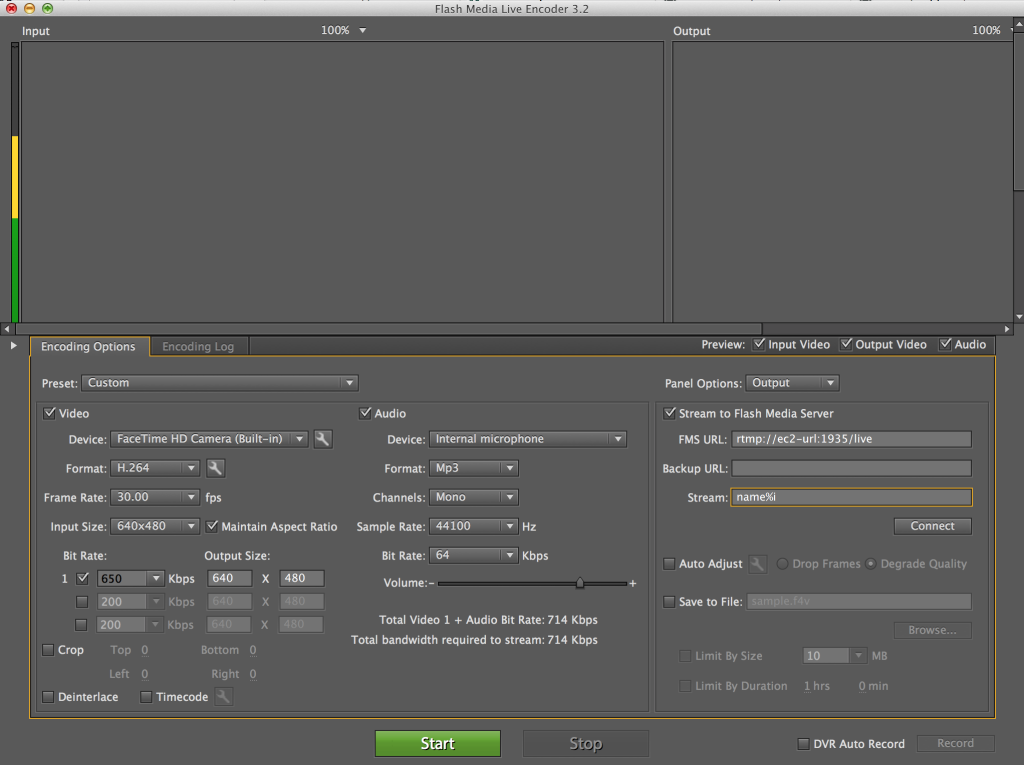Open video device settings wrench icon
The width and height of the screenshot is (1024, 765).
323,439
